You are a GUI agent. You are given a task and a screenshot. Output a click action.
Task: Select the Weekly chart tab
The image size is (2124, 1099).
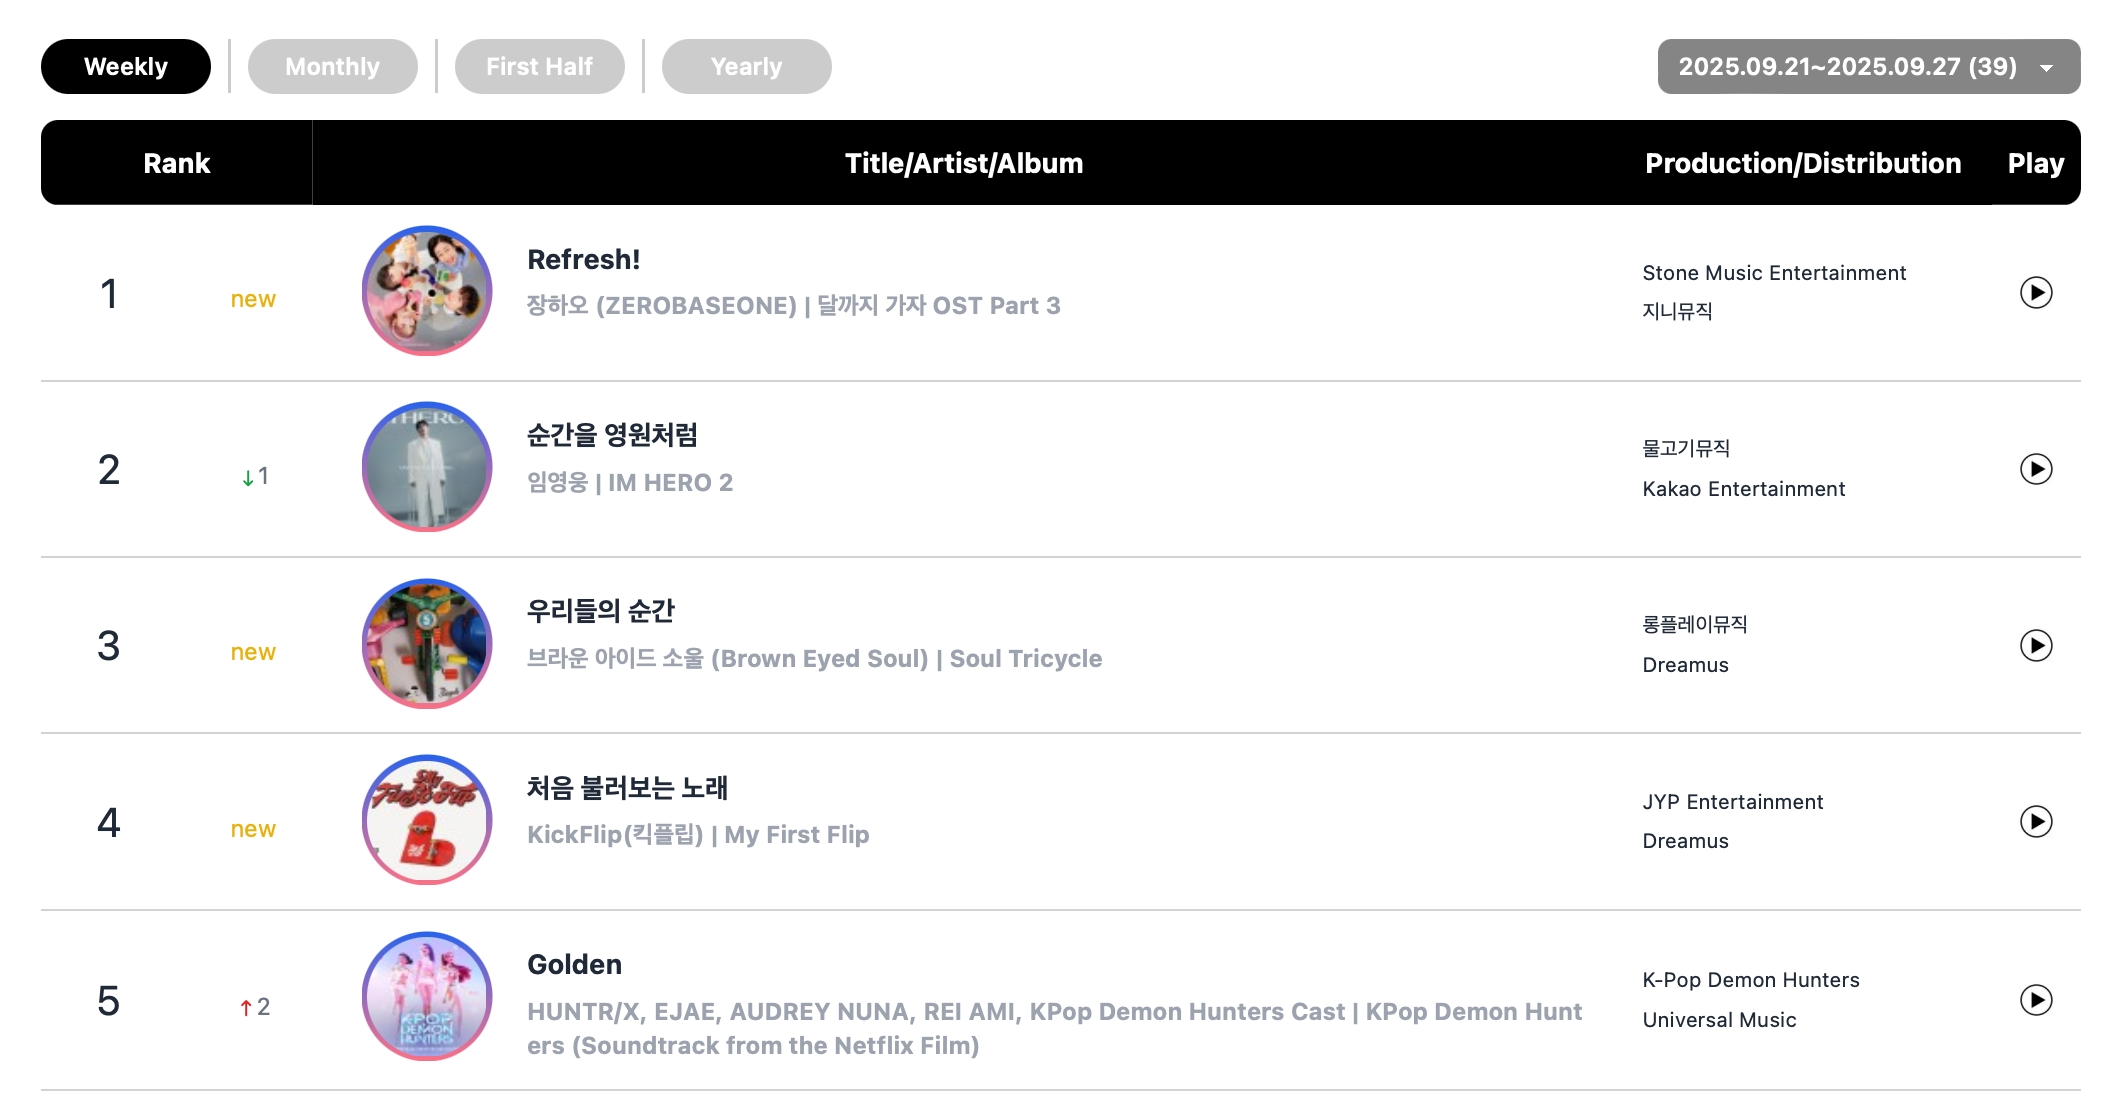point(126,67)
